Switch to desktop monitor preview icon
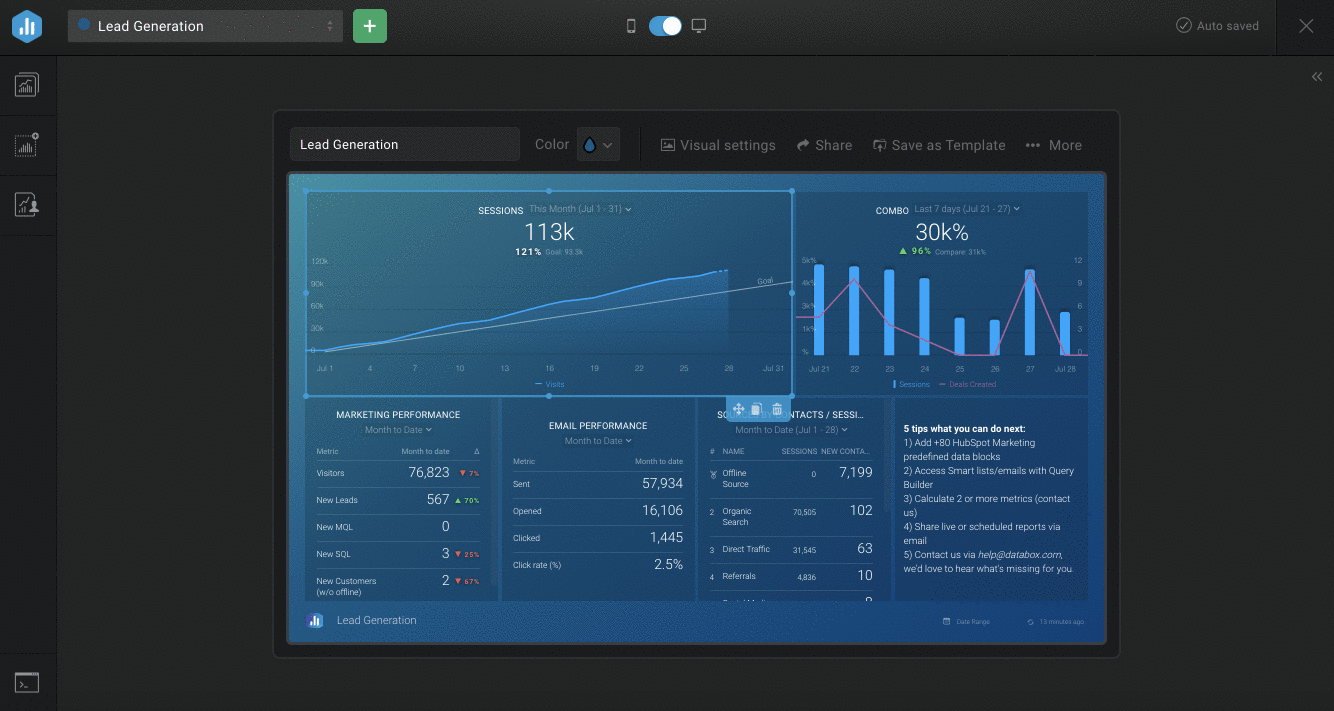This screenshot has height=711, width=1334. point(699,26)
